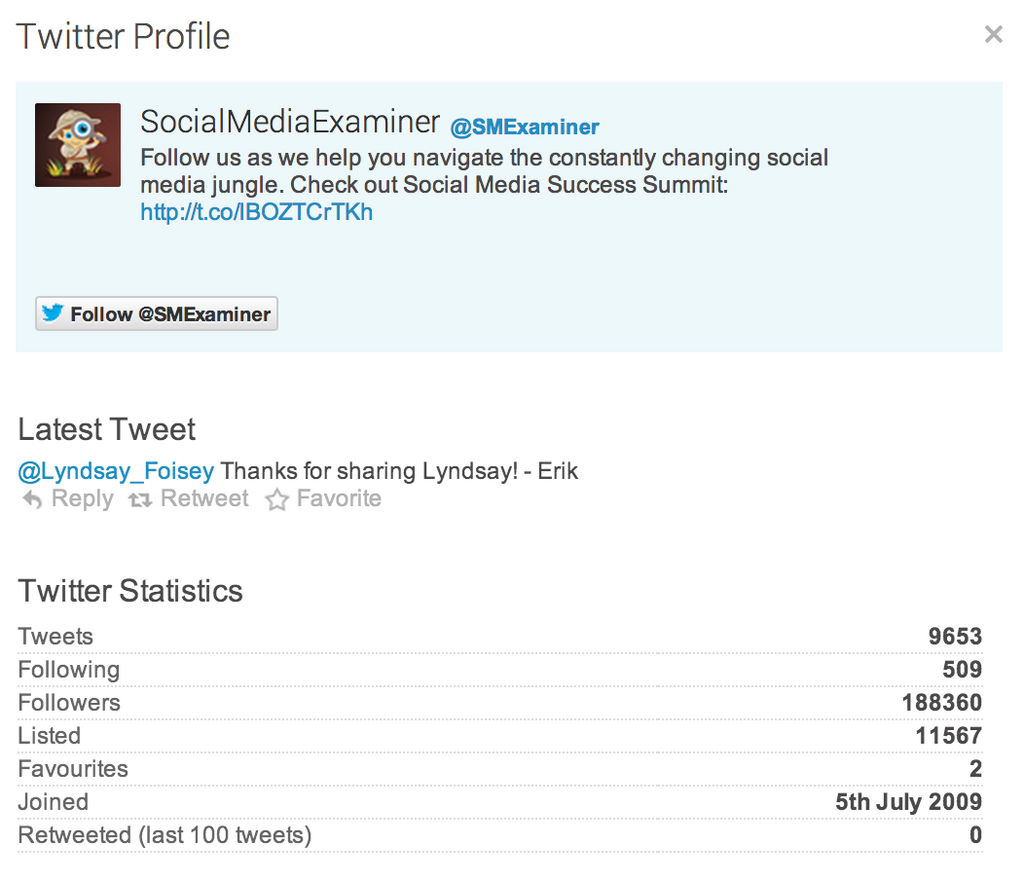
Task: Click the Favorite text label
Action: coord(338,498)
